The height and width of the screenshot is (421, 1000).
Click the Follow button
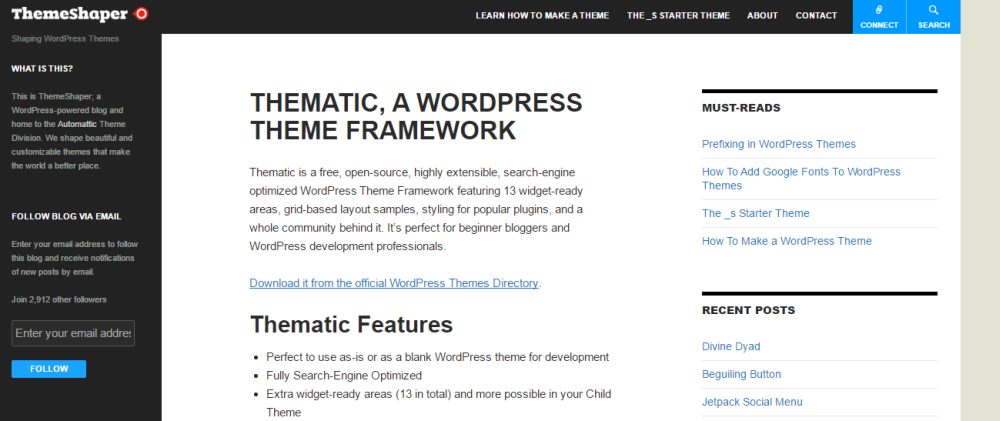[x=48, y=369]
